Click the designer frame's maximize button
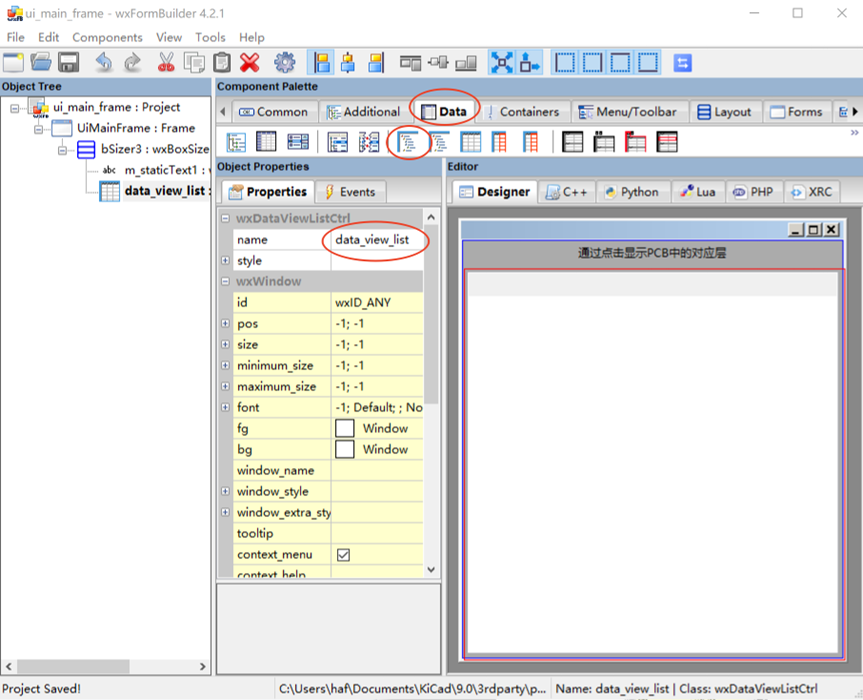The height and width of the screenshot is (700, 863). pyautogui.click(x=813, y=229)
